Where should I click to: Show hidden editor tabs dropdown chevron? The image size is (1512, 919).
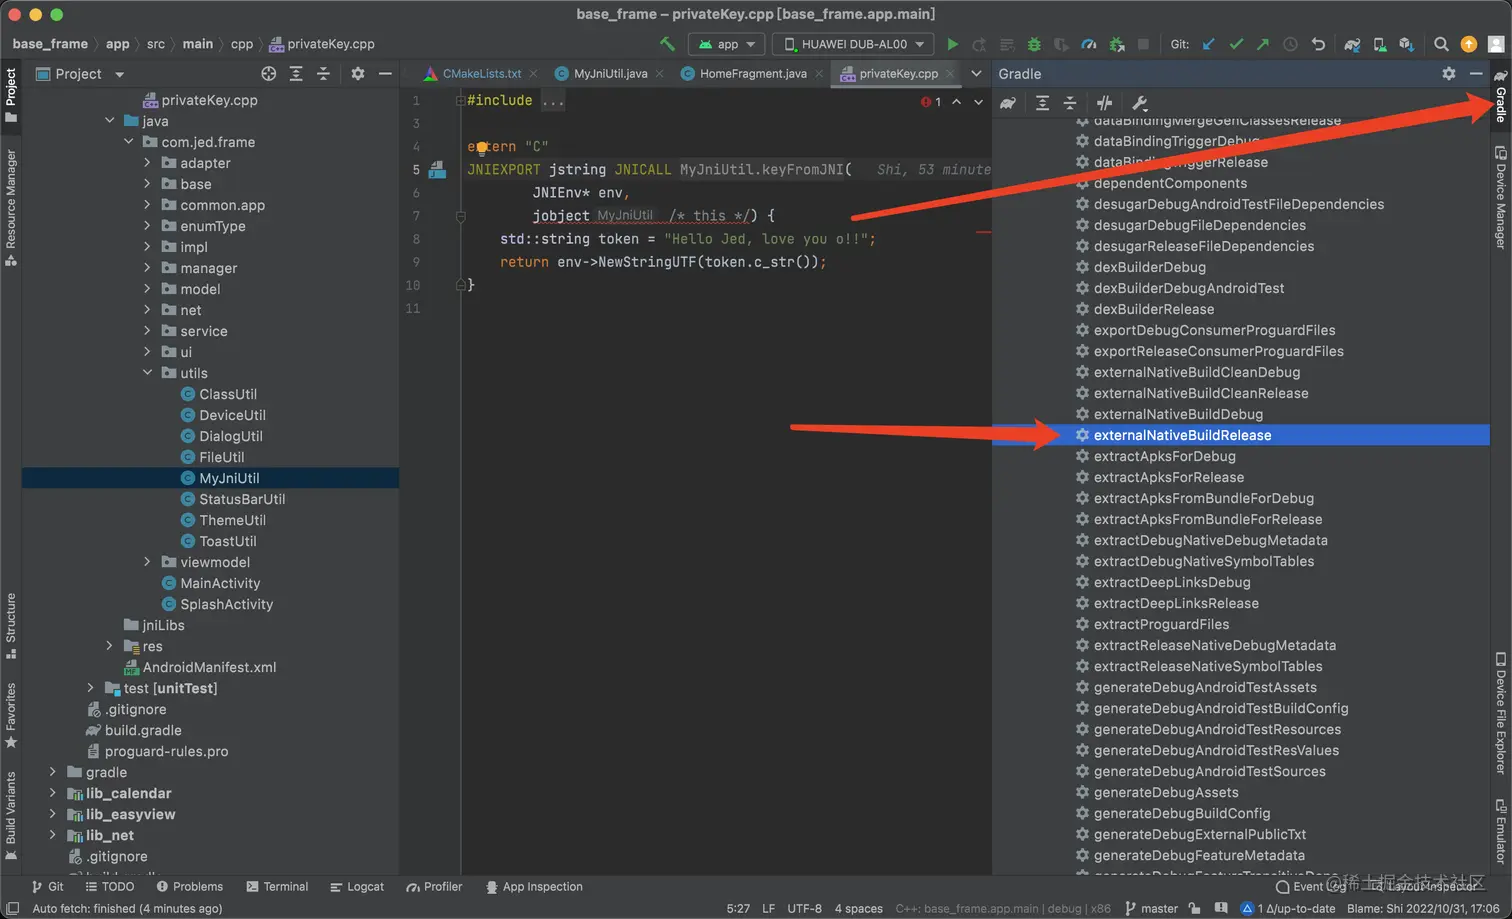[x=976, y=74]
